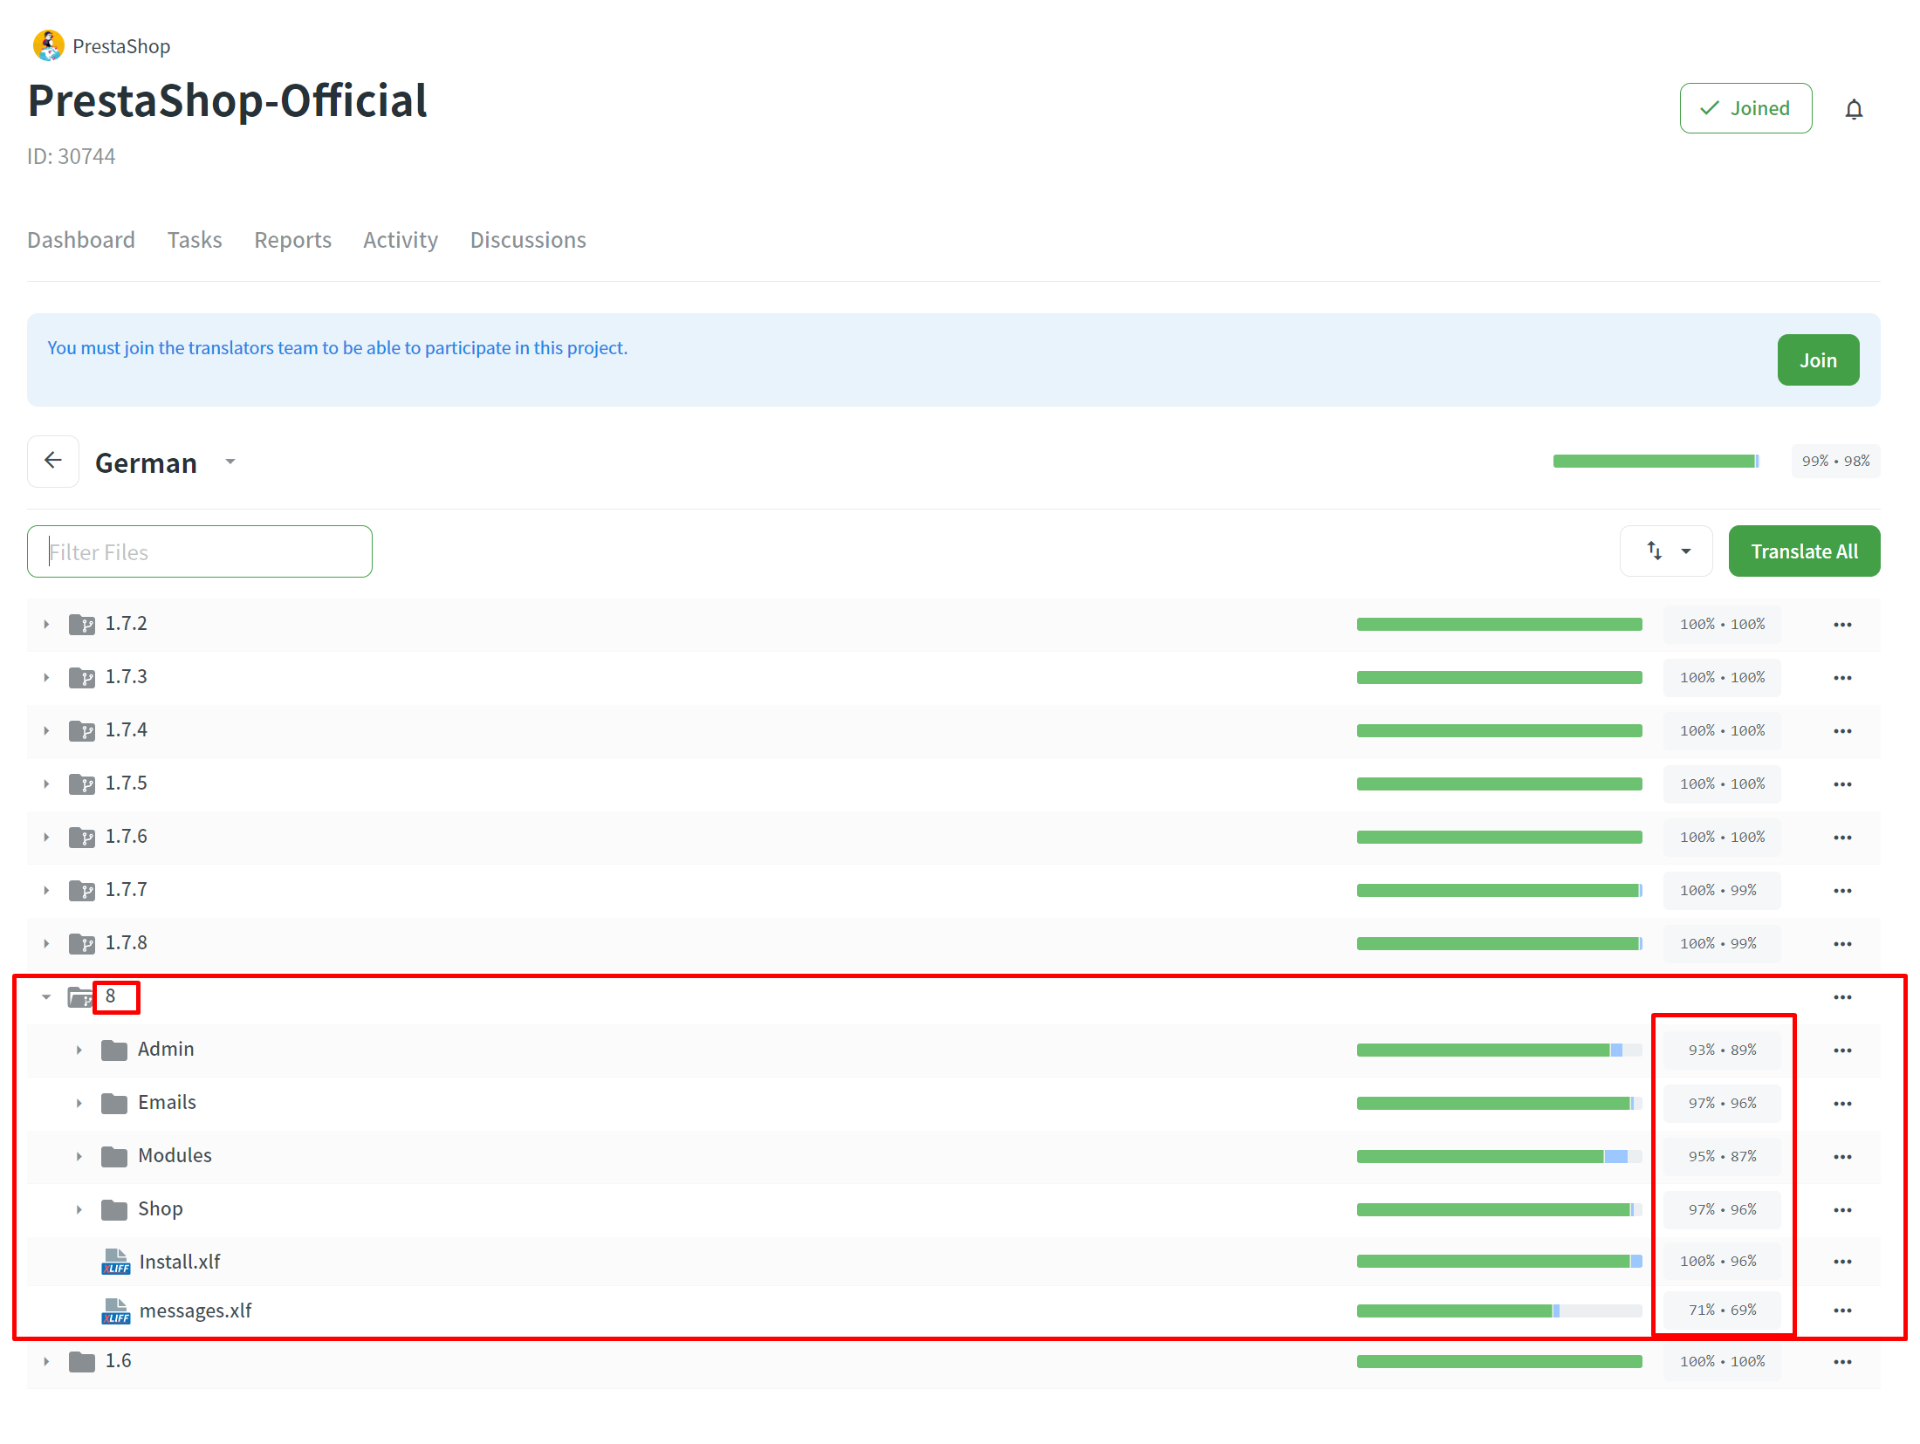This screenshot has width=1920, height=1444.
Task: Switch to the Reports tab
Action: 292,240
